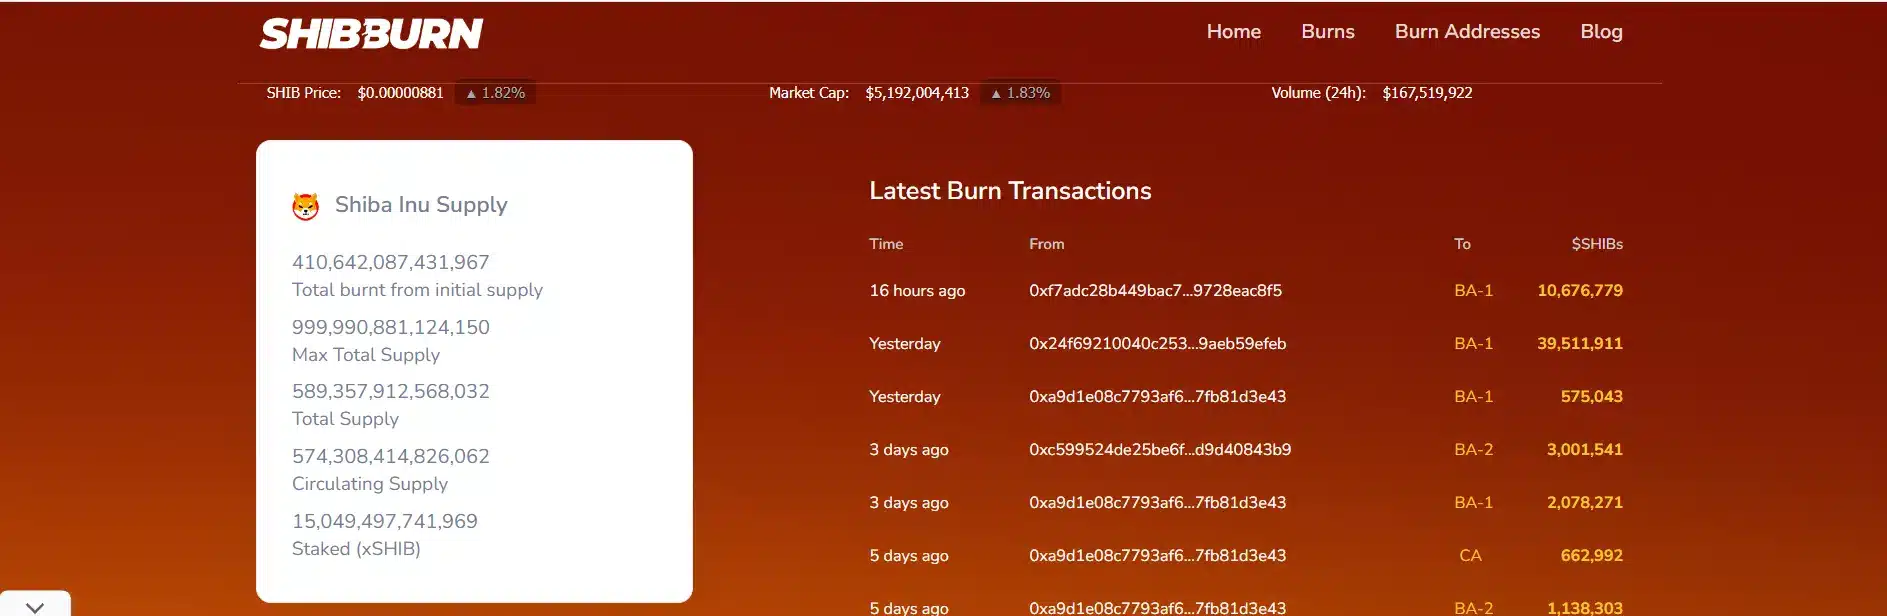1887x616 pixels.
Task: Expand the chevron tab at bottom left
Action: tap(35, 606)
